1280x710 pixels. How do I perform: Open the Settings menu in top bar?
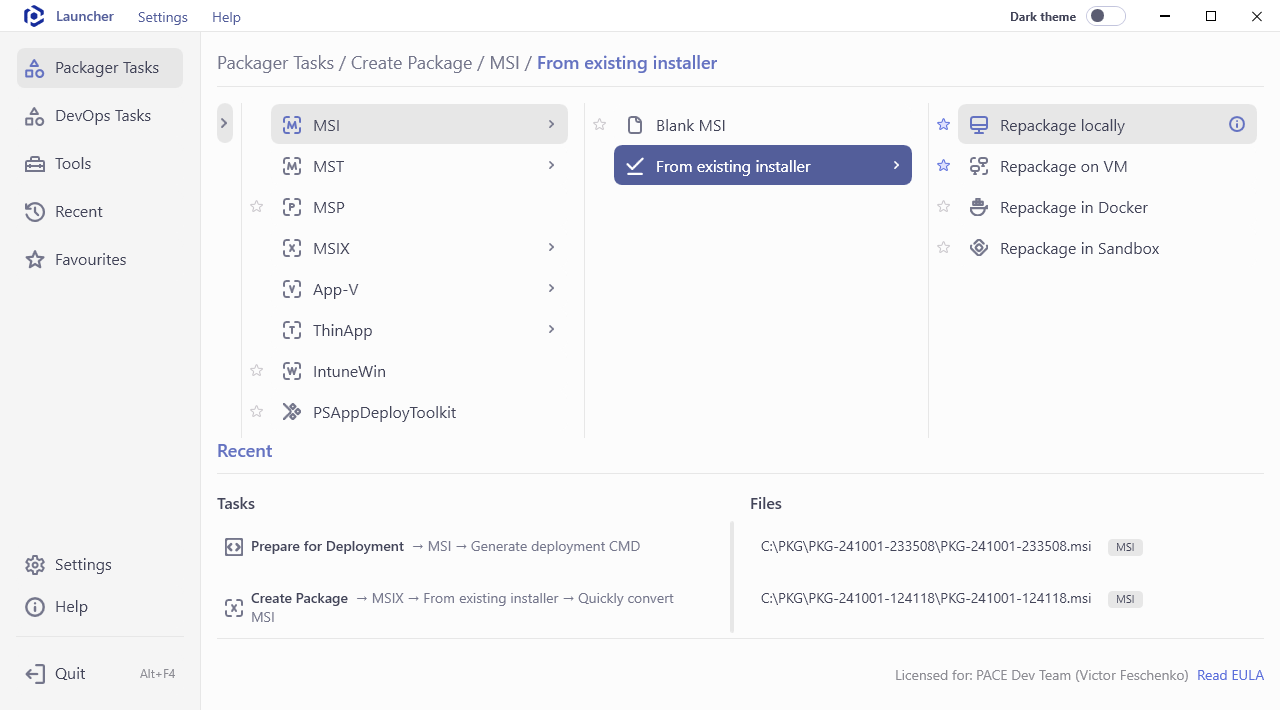163,17
